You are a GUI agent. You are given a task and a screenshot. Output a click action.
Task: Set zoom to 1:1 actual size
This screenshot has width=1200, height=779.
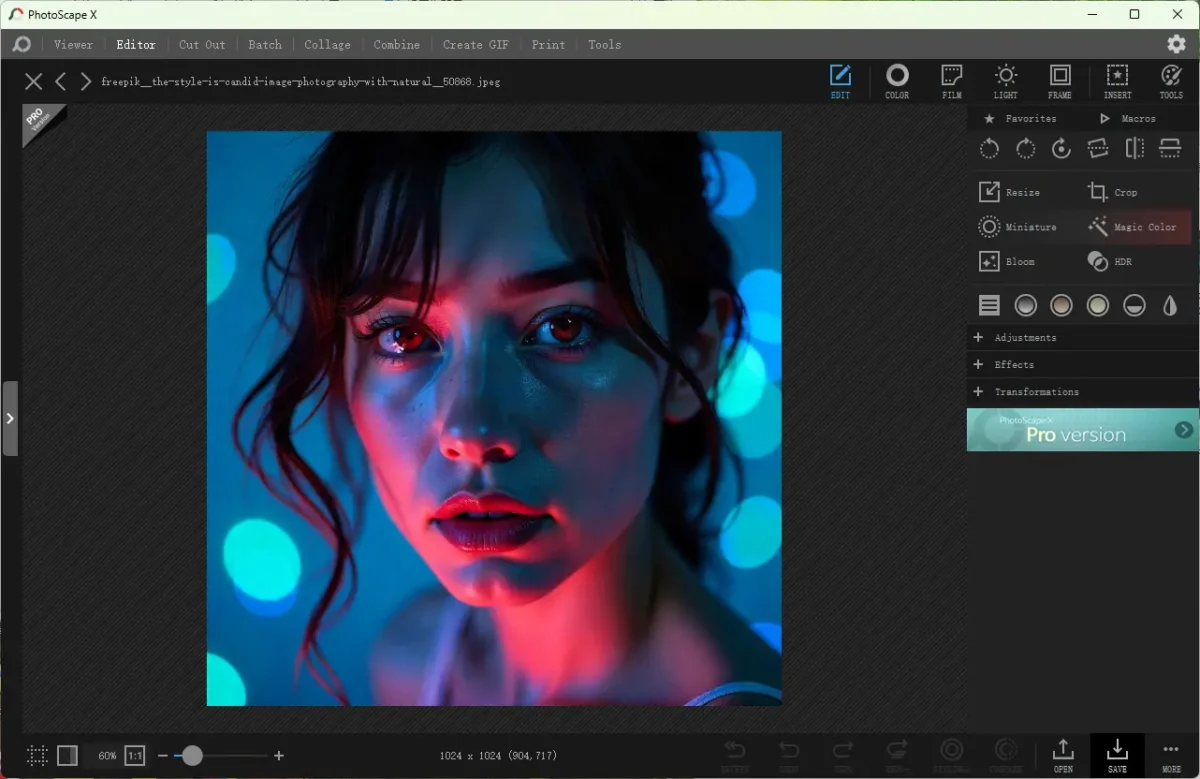pyautogui.click(x=135, y=756)
